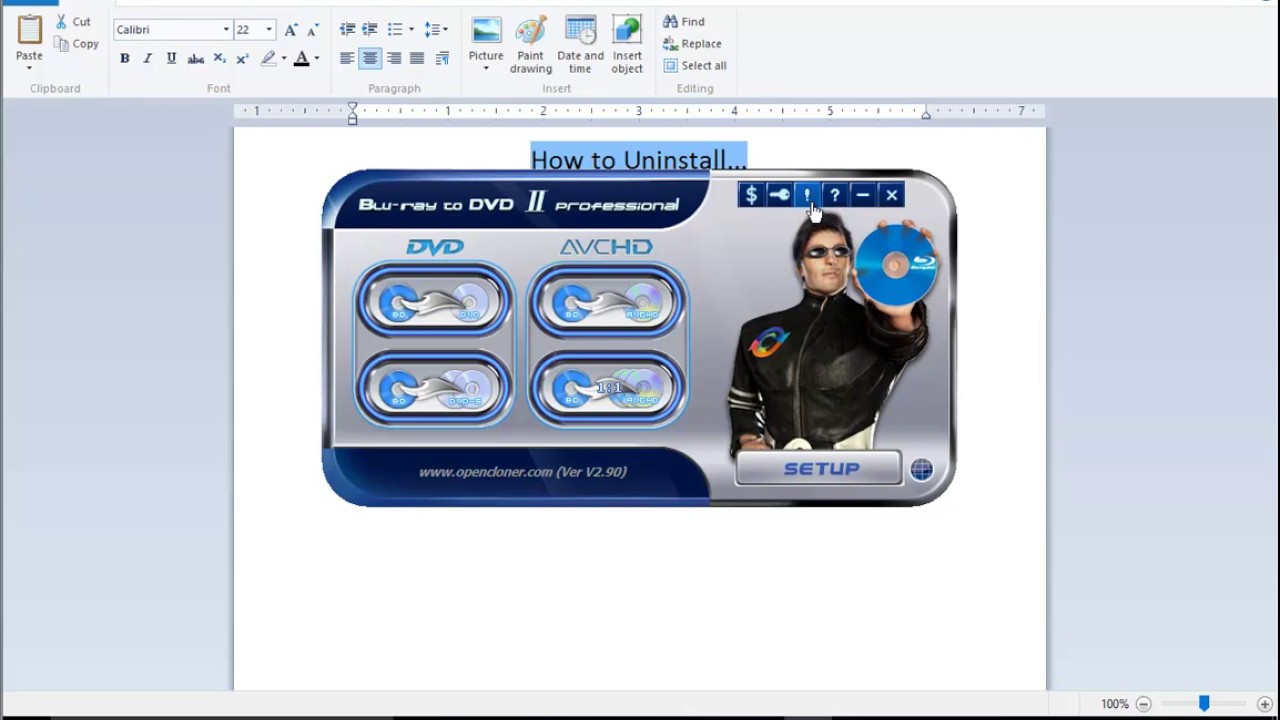The width and height of the screenshot is (1280, 720).
Task: Center align the text
Action: point(370,59)
